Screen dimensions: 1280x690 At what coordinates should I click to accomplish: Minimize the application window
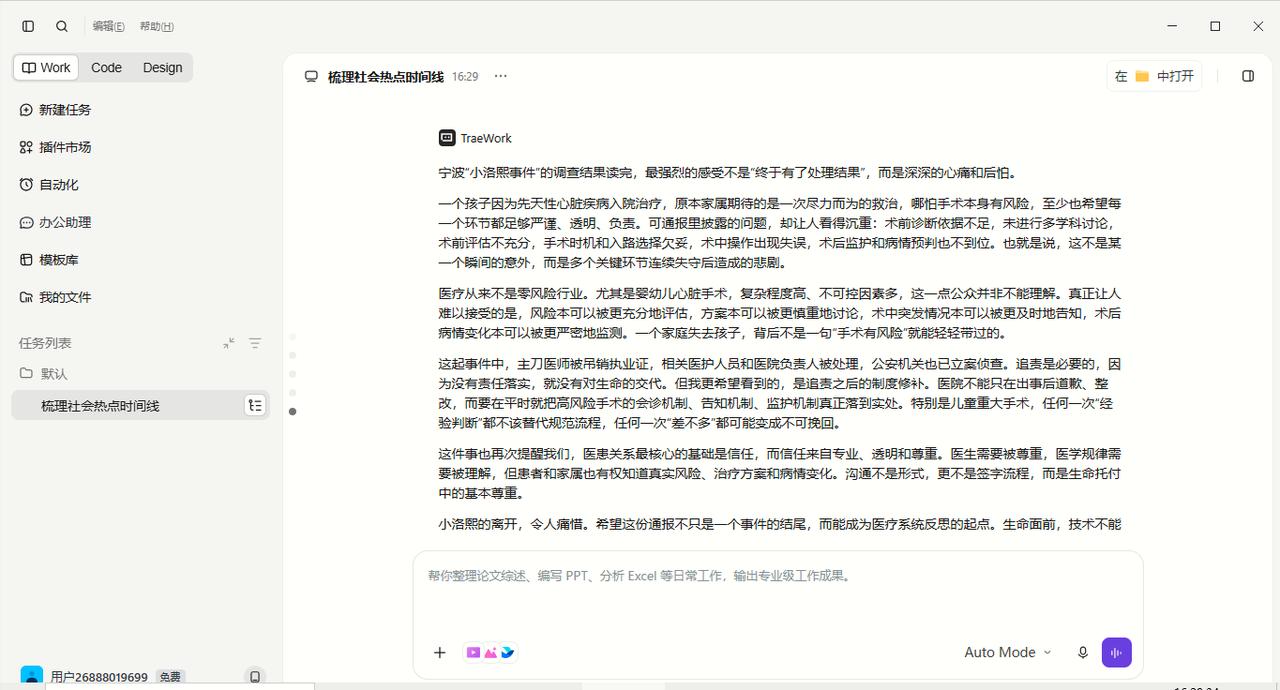(1171, 27)
